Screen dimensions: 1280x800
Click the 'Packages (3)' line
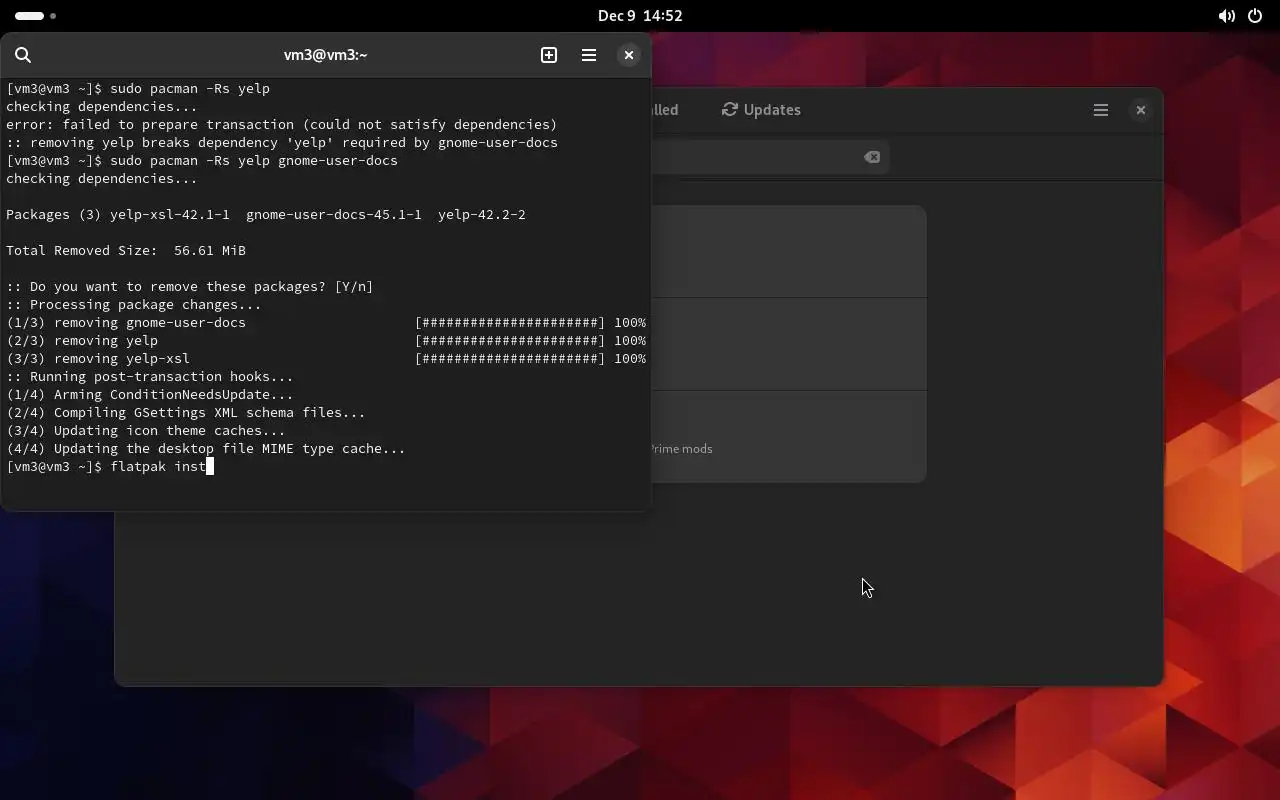pos(266,215)
